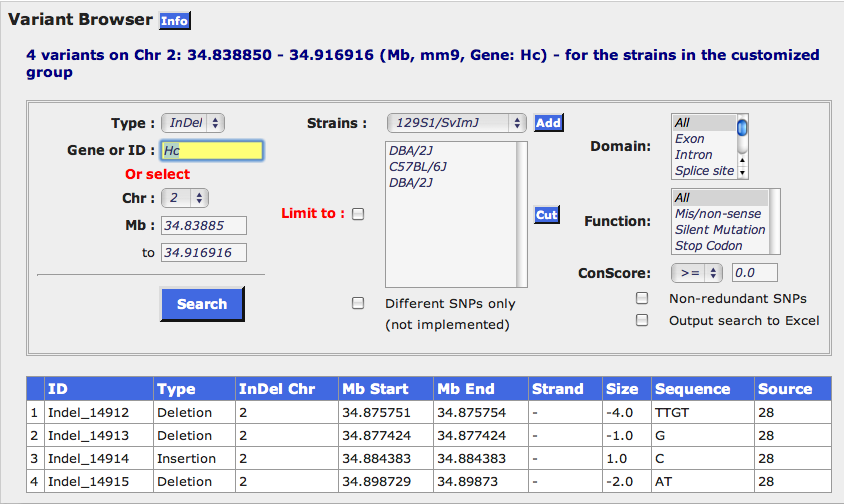Click the Gene or ID input field
Image resolution: width=844 pixels, height=504 pixels.
point(211,150)
